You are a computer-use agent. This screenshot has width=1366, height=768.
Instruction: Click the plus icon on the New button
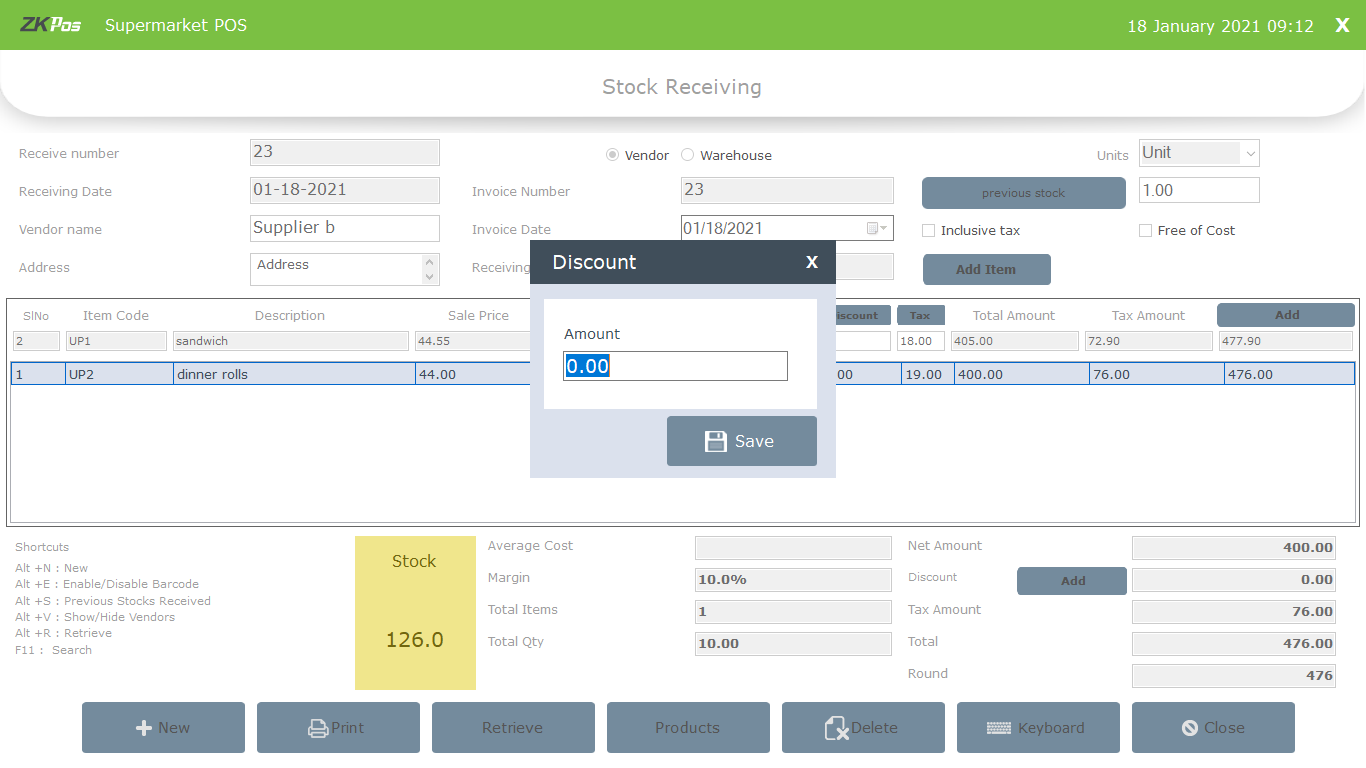coord(144,728)
